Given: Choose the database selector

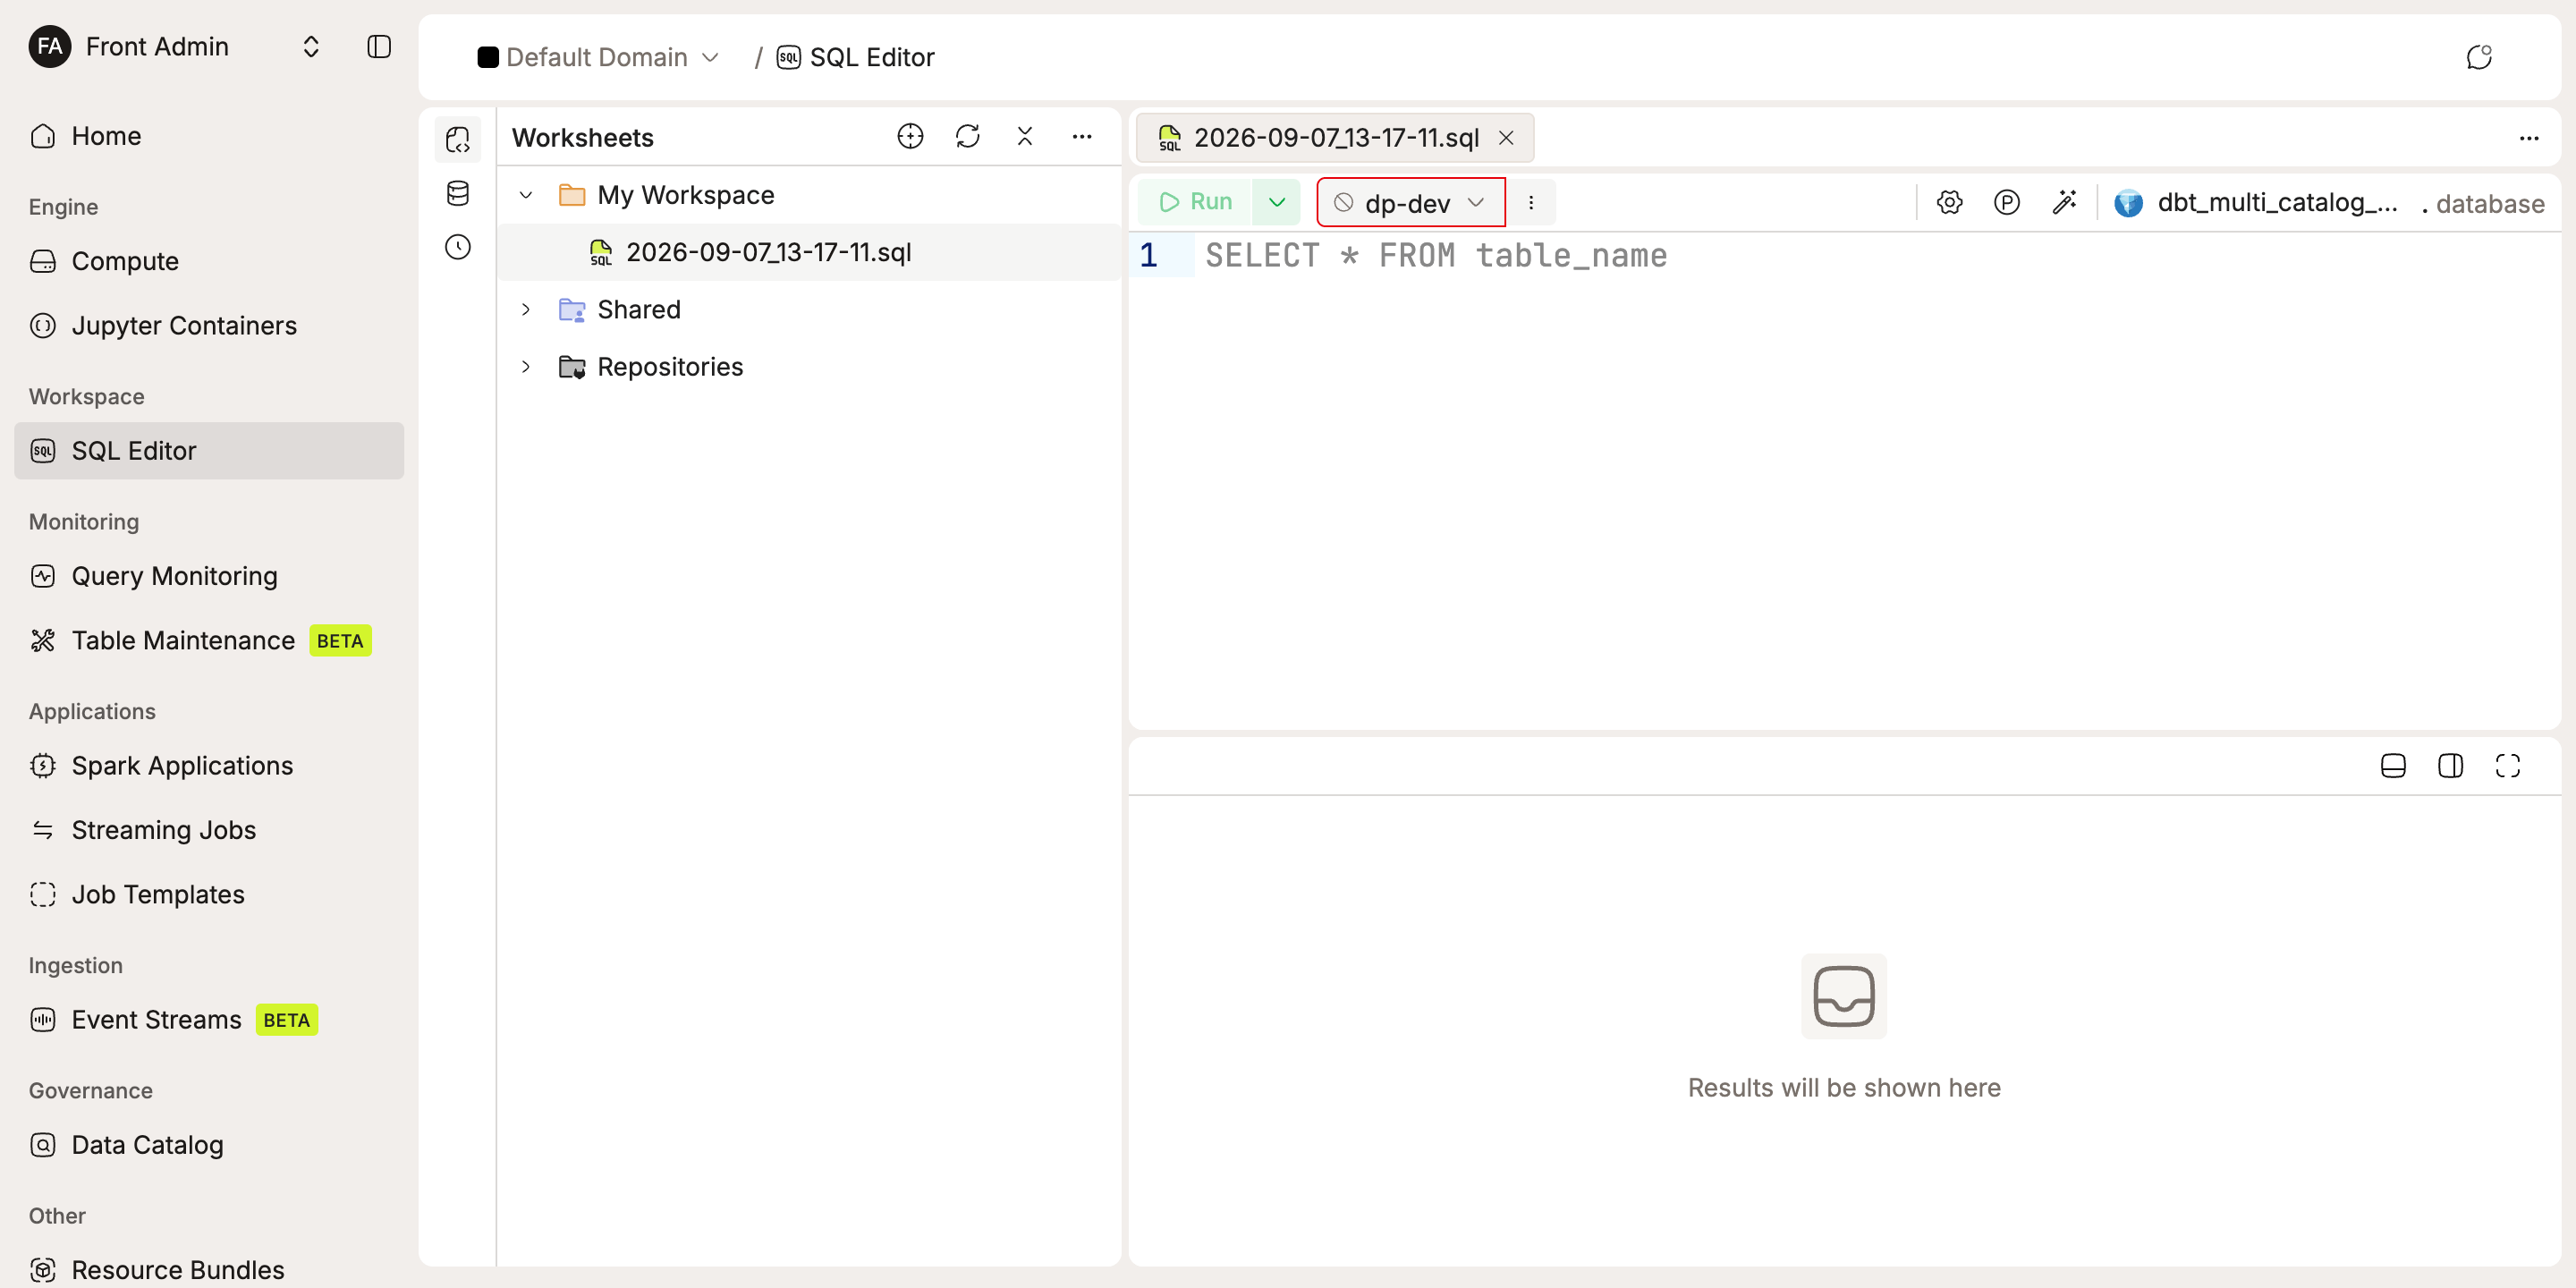Looking at the screenshot, I should coord(2490,204).
